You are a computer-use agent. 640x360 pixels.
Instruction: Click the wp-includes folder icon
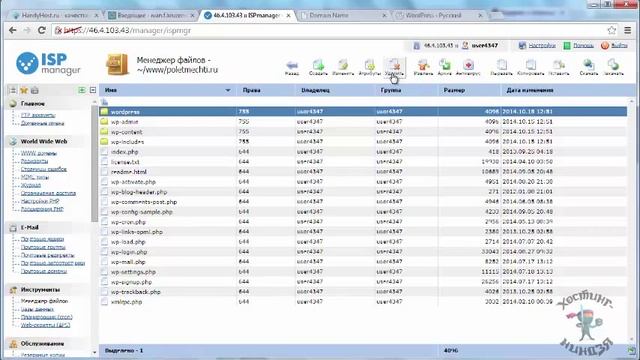point(104,142)
